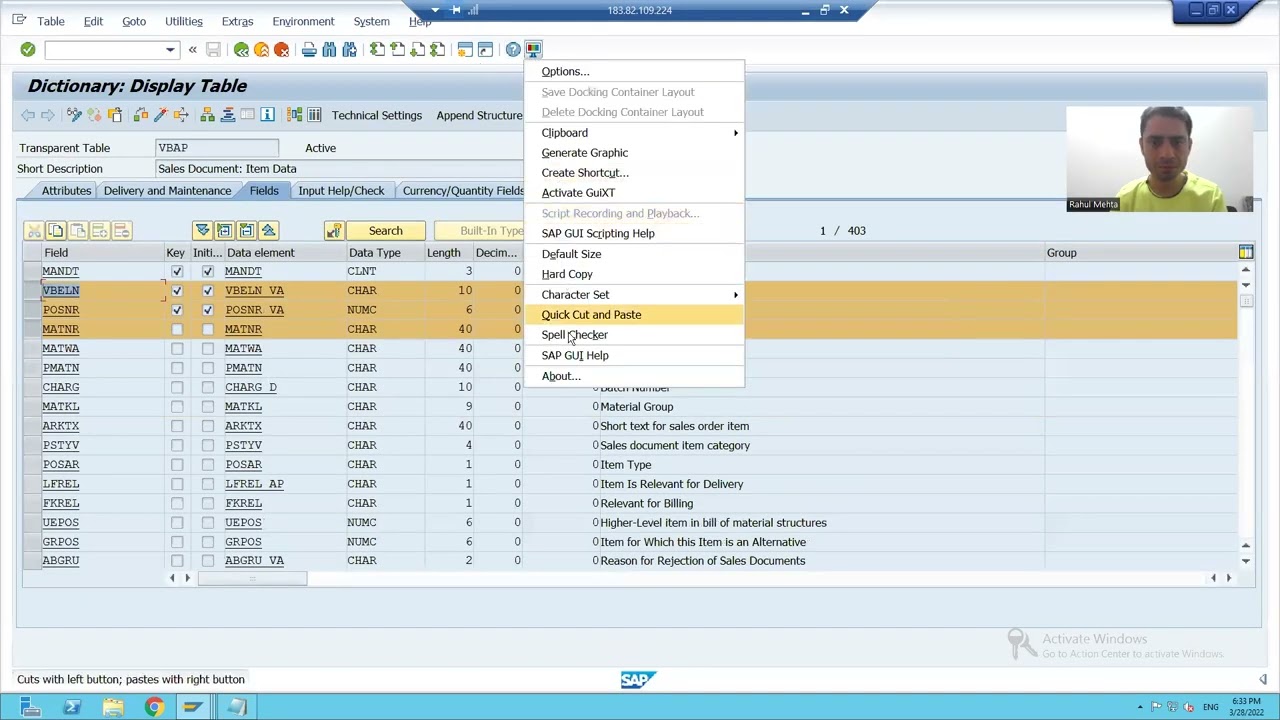Click right arrow of horizontal scrollbar at right end
The height and width of the screenshot is (720, 1280).
coord(1229,578)
